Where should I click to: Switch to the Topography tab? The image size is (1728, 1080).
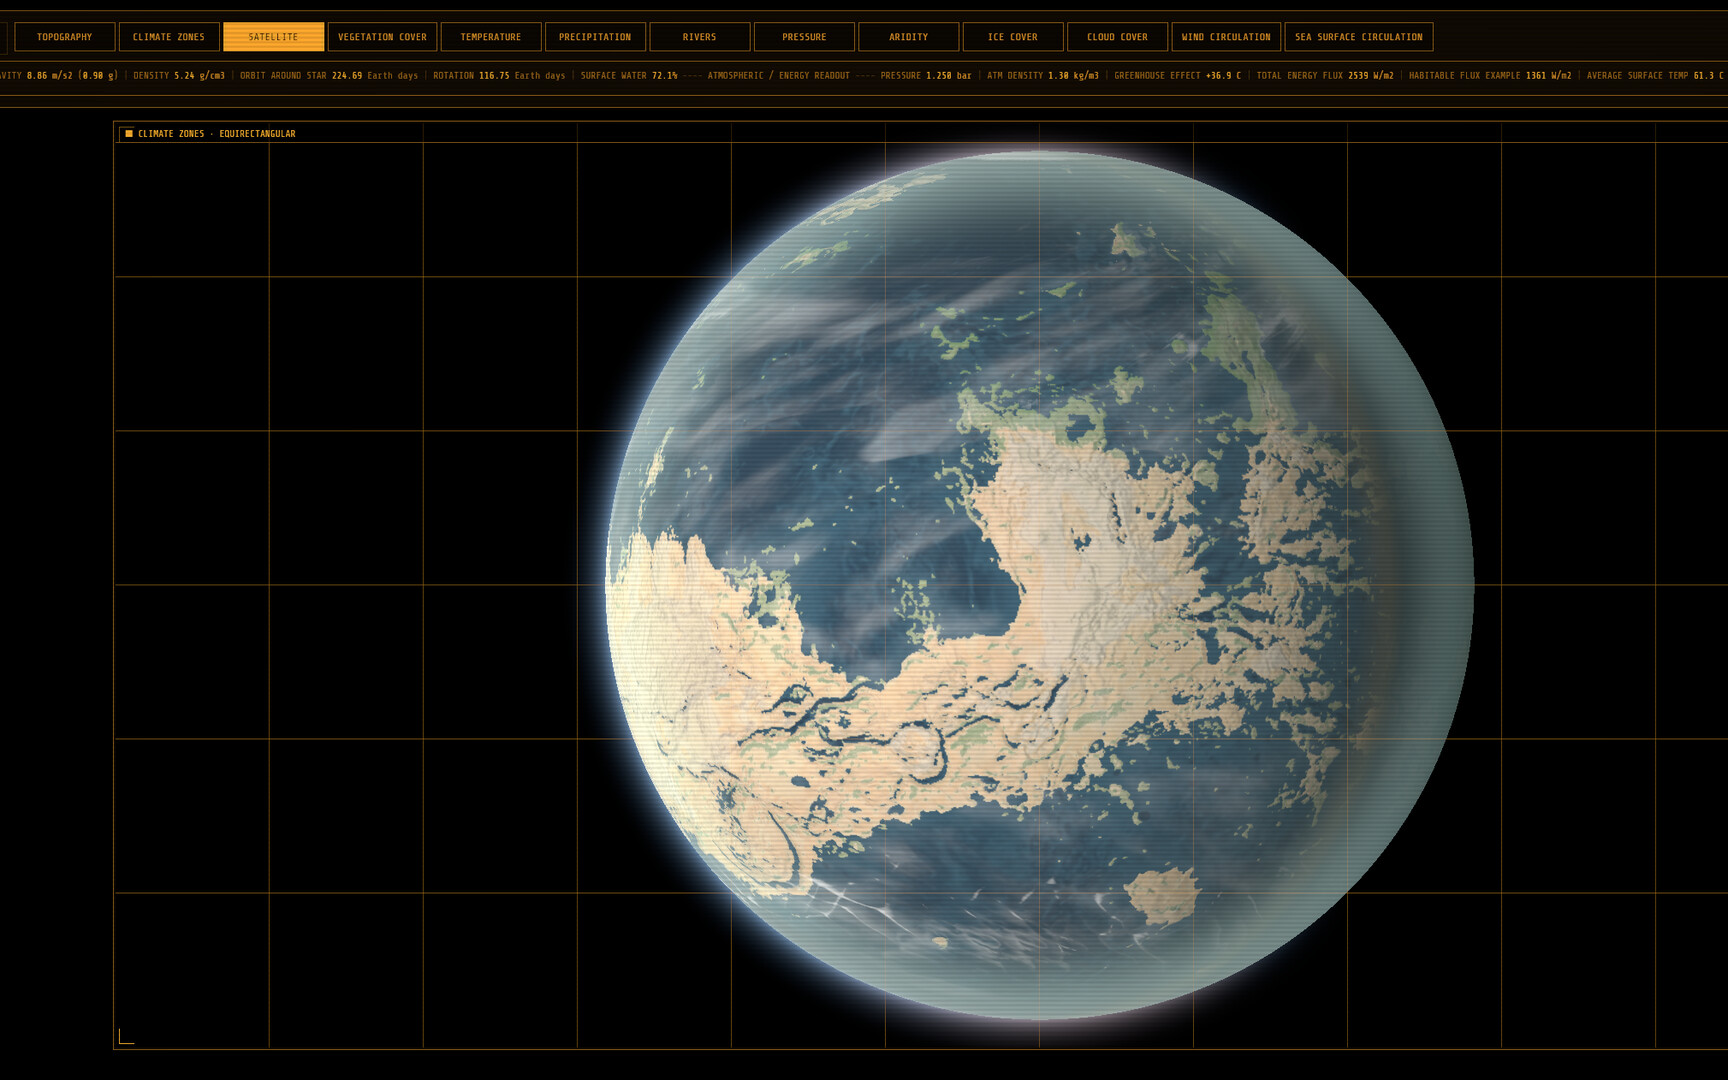65,37
